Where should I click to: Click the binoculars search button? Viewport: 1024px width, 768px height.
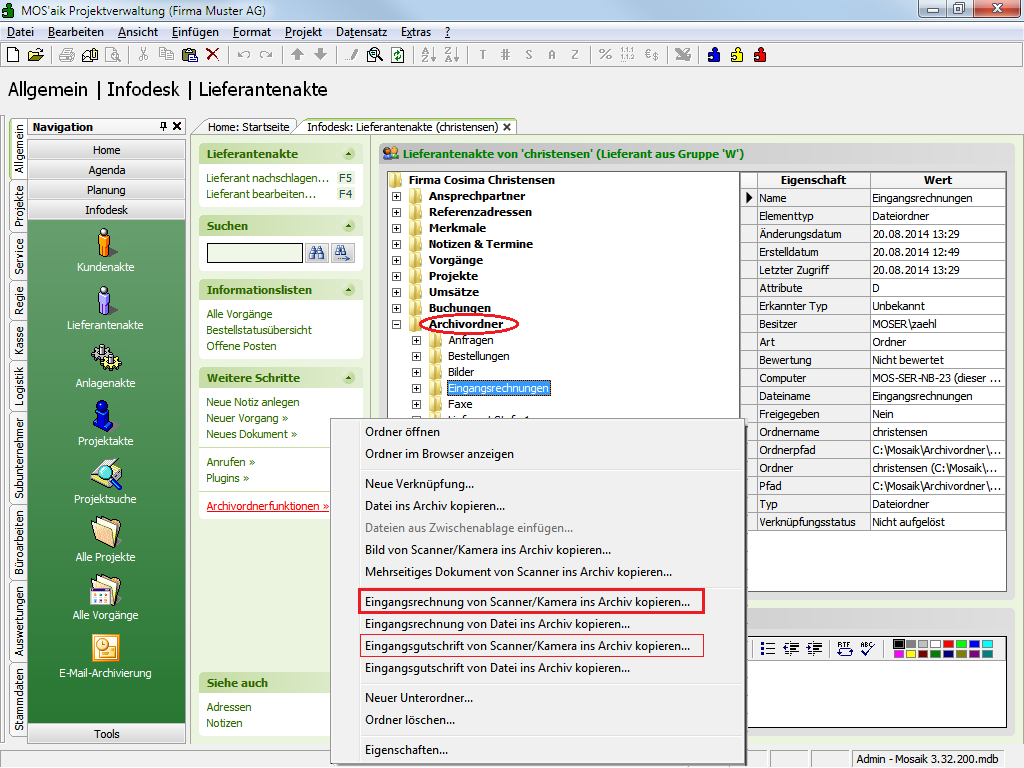point(318,253)
